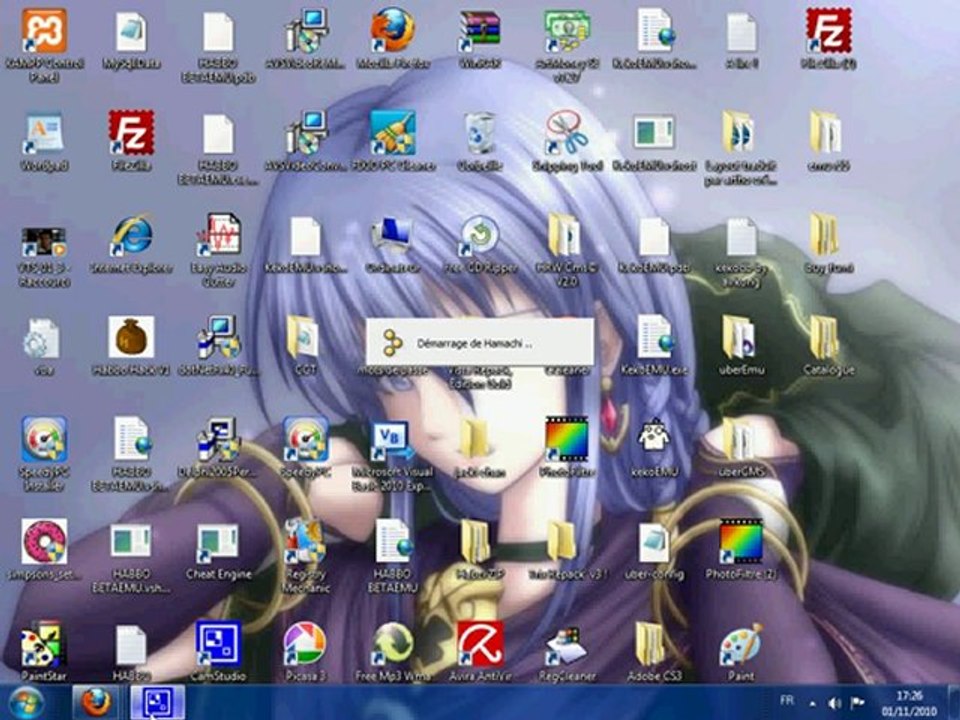Open the Picasa 3 shortcut
Screen dimensions: 960x720
pyautogui.click(x=306, y=644)
